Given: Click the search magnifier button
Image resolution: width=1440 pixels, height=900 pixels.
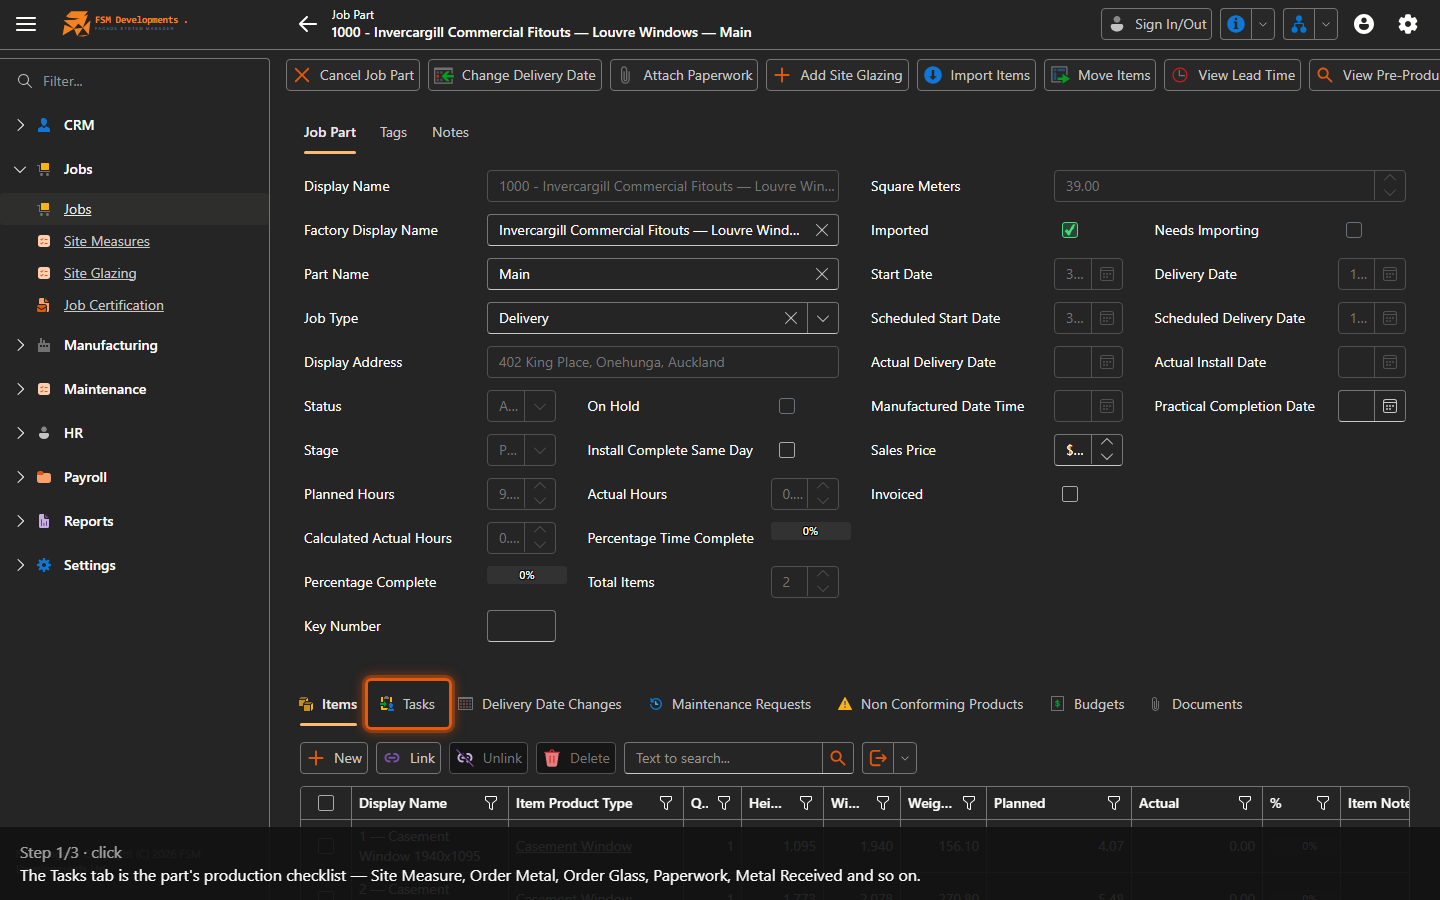Looking at the screenshot, I should coord(838,758).
